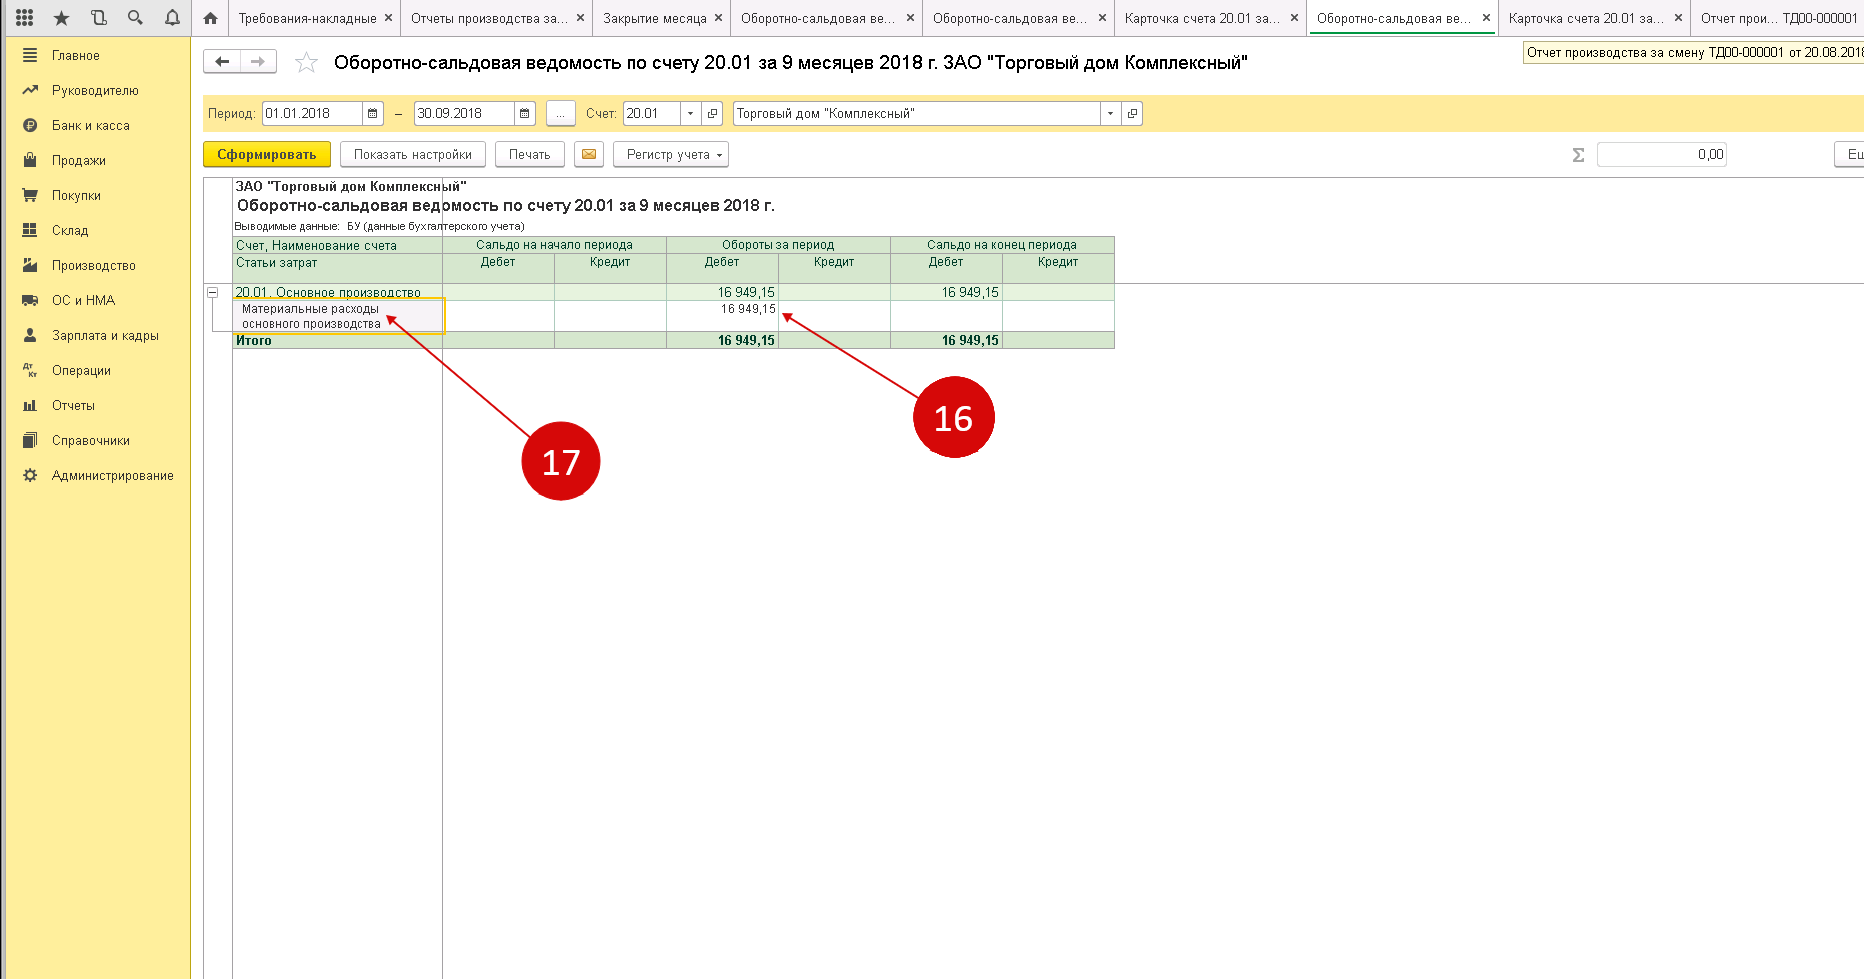The image size is (1864, 979).
Task: Close the Требования-накладные tab
Action: coord(388,18)
